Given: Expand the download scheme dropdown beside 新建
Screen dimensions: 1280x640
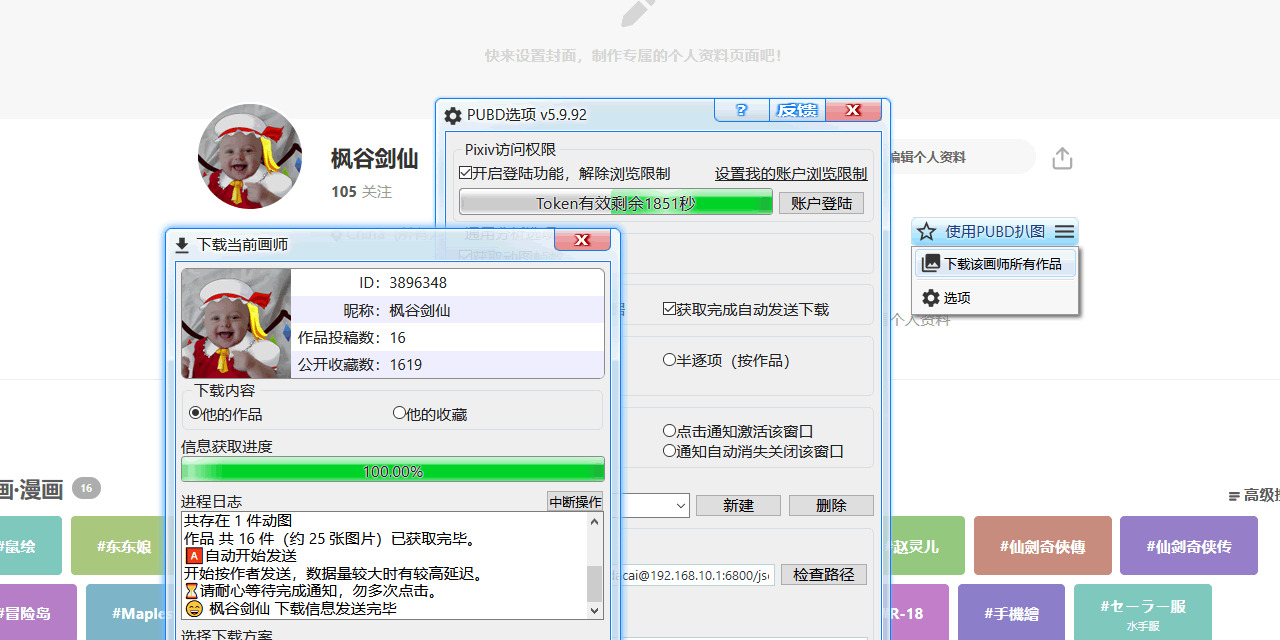Looking at the screenshot, I should pyautogui.click(x=680, y=506).
